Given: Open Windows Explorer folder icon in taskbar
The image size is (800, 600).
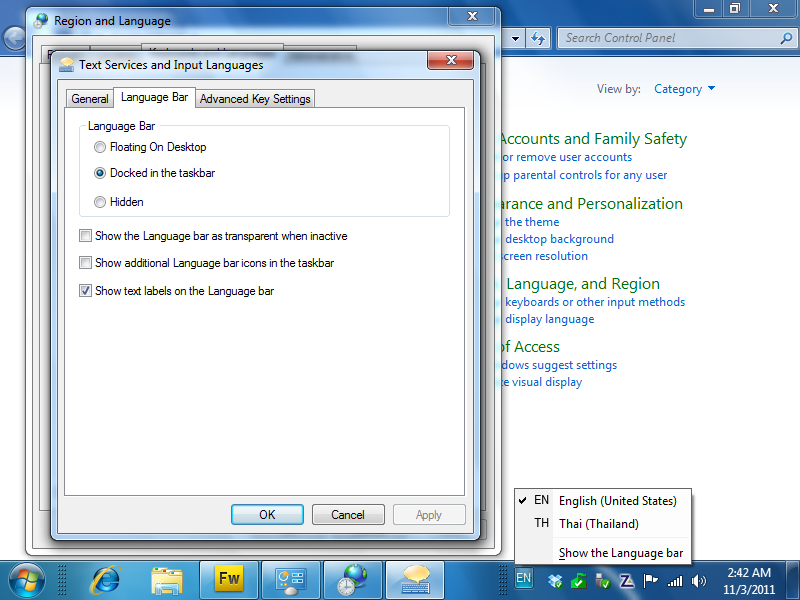Looking at the screenshot, I should 167,581.
